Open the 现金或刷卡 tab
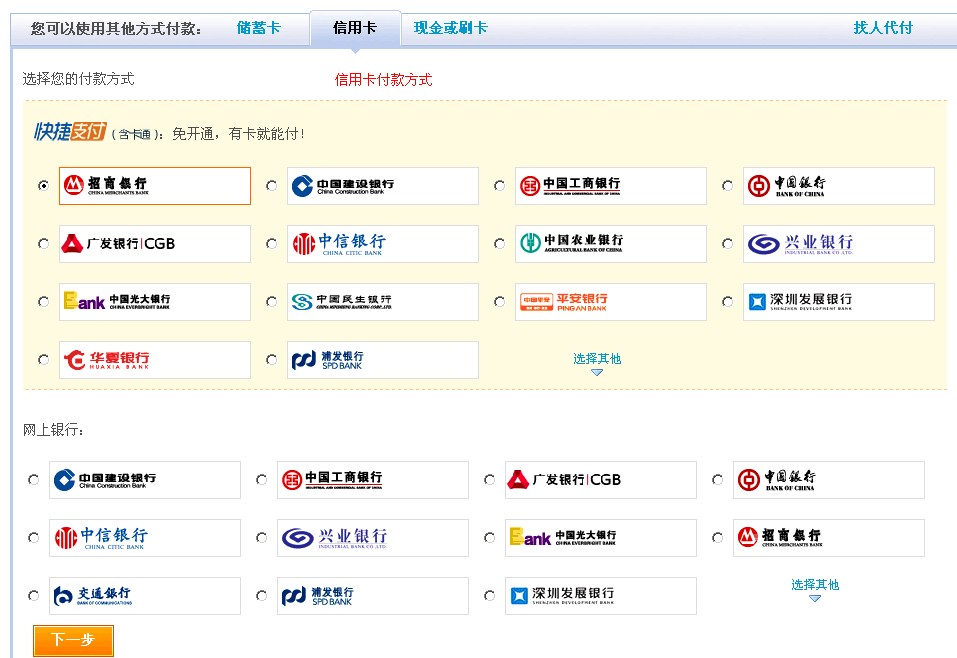This screenshot has height=658, width=957. tap(450, 28)
